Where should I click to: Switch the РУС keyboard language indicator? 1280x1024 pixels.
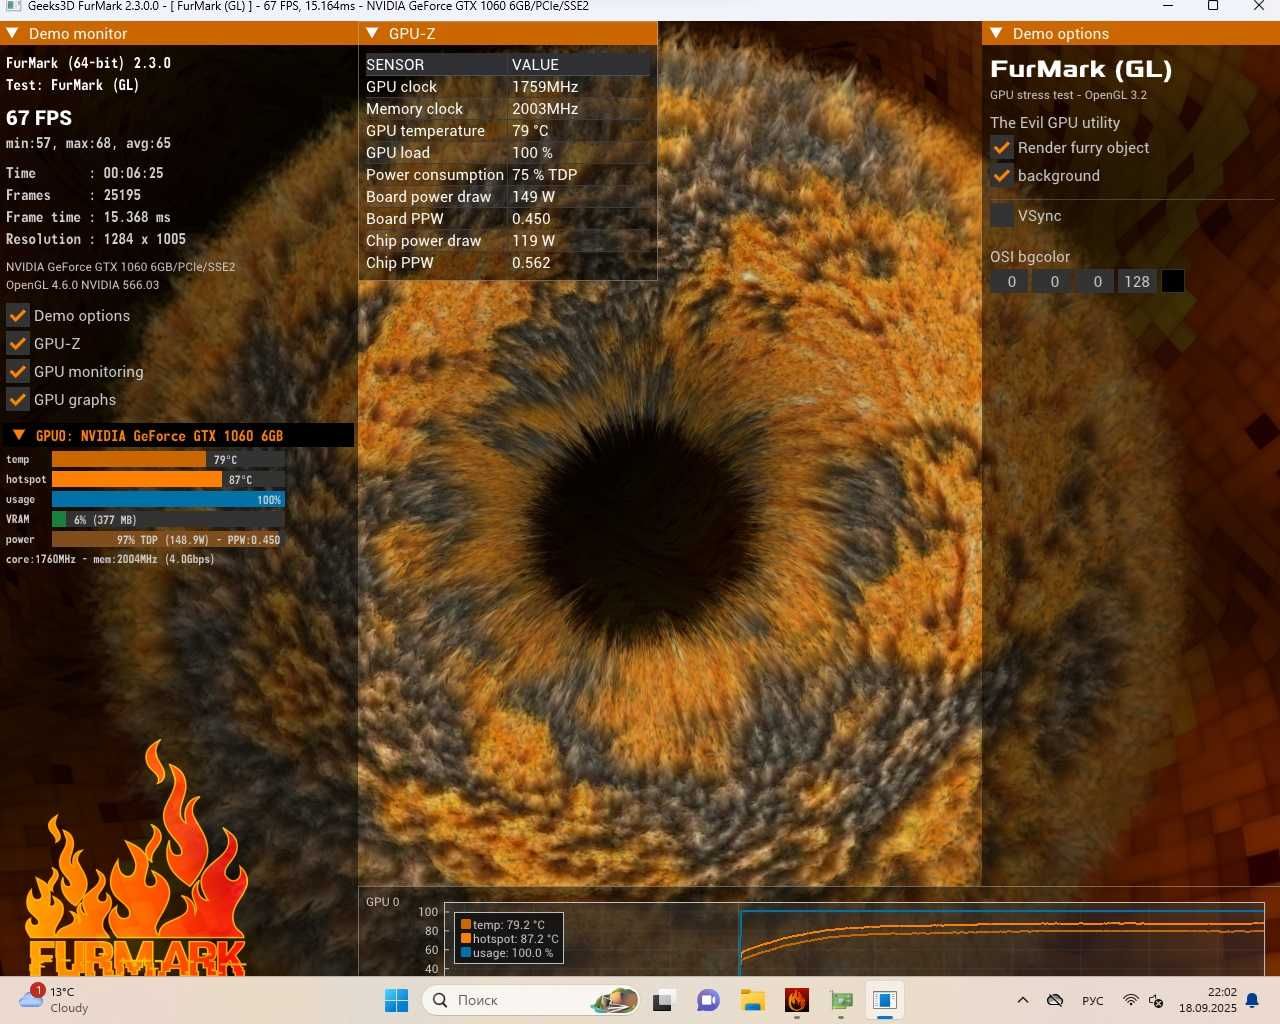[1093, 1000]
